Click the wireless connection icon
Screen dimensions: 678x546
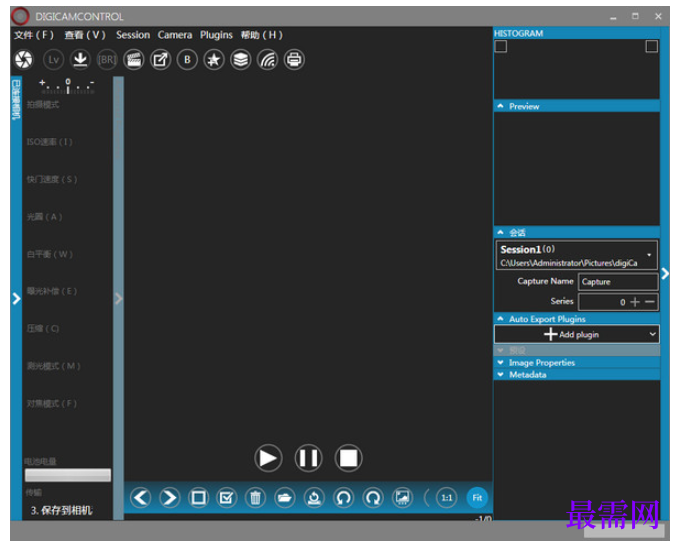(268, 60)
